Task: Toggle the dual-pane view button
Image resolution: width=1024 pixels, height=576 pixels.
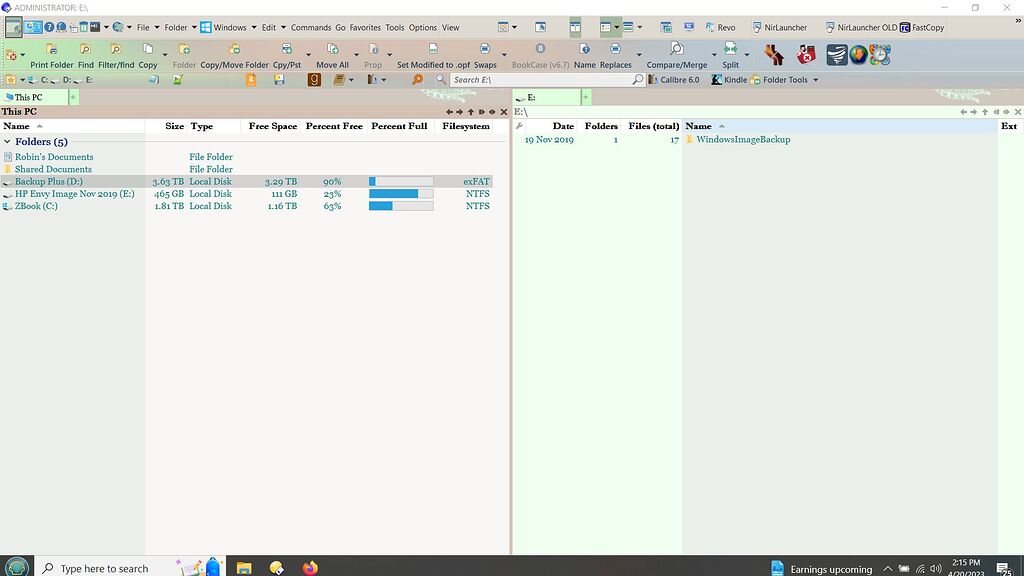Action: pos(575,27)
